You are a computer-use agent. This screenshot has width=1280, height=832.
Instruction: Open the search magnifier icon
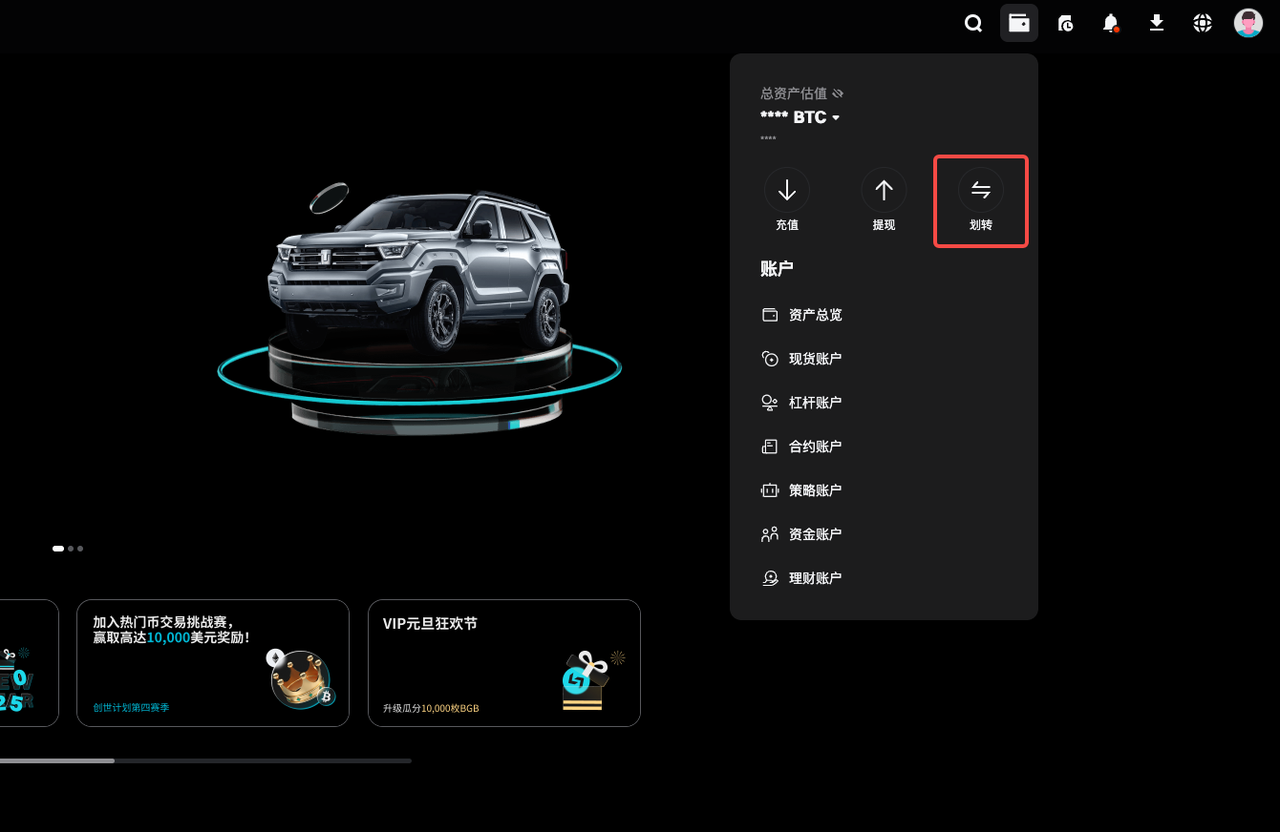(x=973, y=23)
